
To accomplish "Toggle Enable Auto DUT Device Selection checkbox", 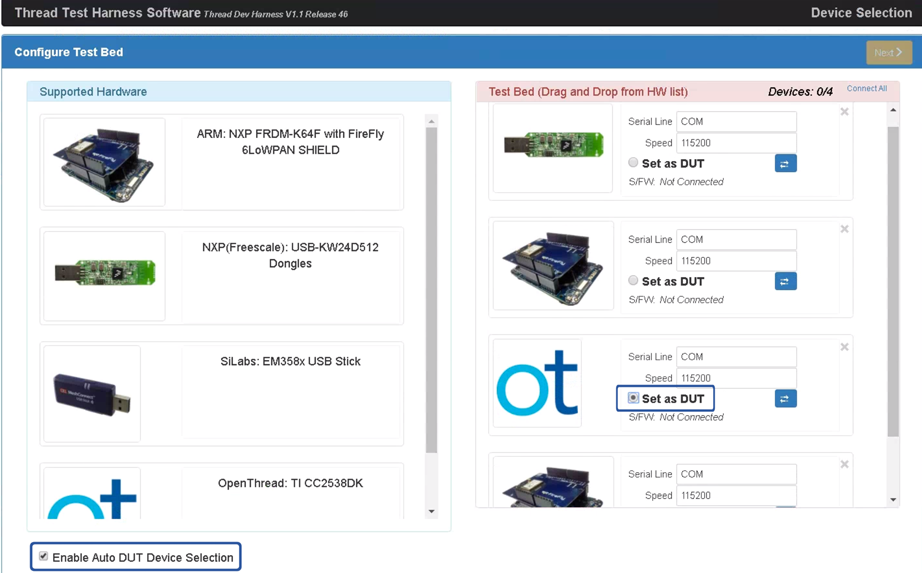I will (x=44, y=557).
